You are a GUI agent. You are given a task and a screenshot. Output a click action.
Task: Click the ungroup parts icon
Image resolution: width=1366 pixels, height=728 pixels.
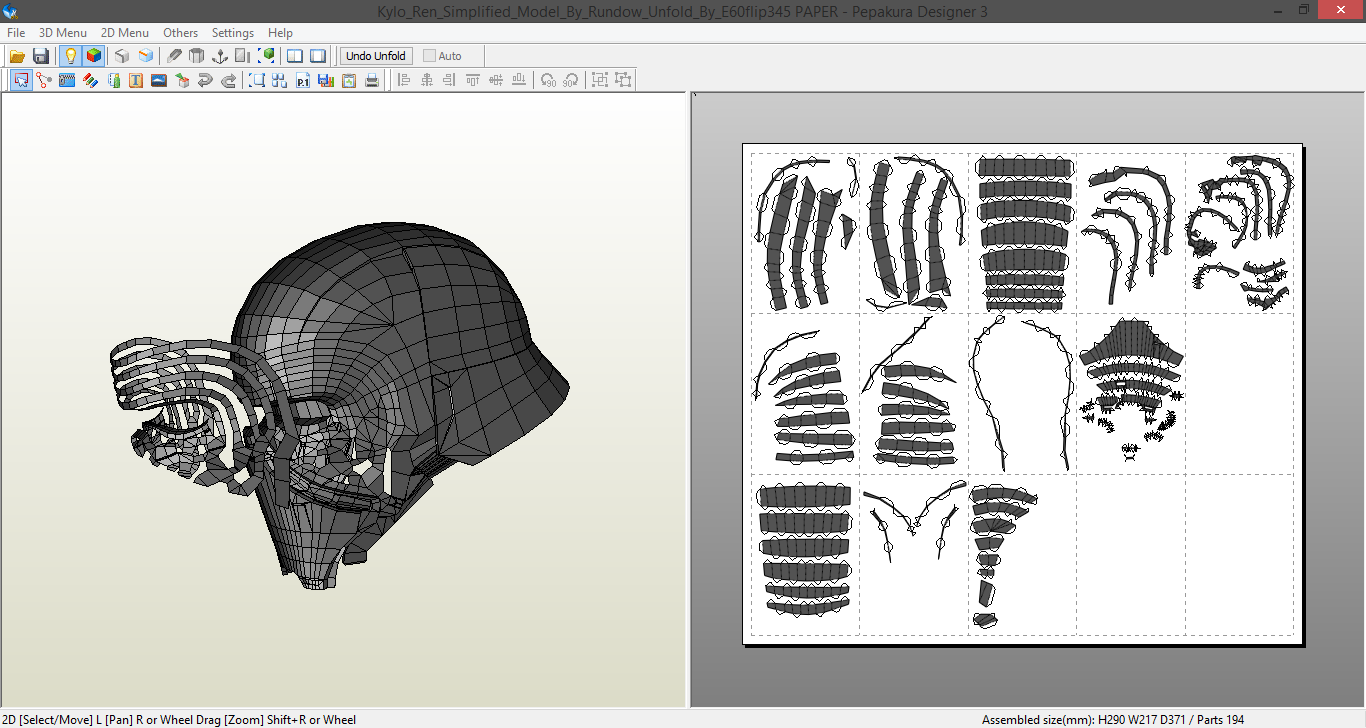coord(623,80)
